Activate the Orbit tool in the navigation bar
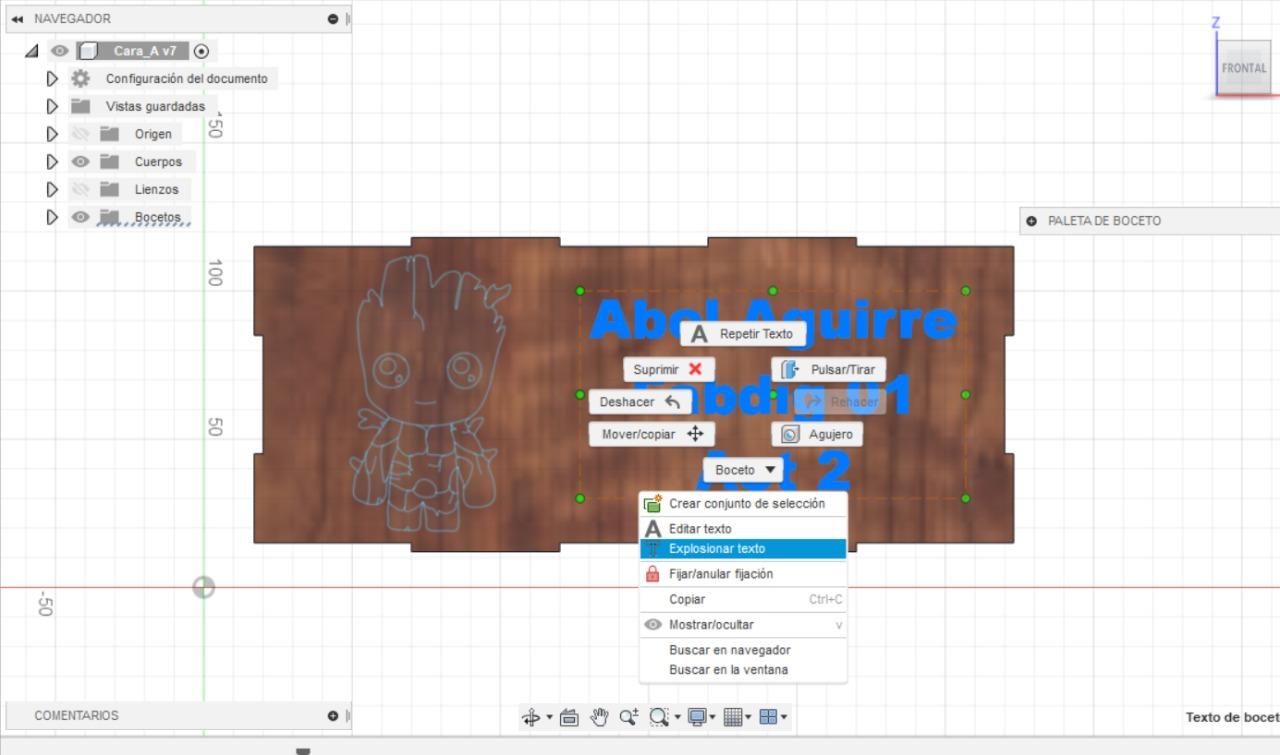The image size is (1280, 755). pos(531,717)
